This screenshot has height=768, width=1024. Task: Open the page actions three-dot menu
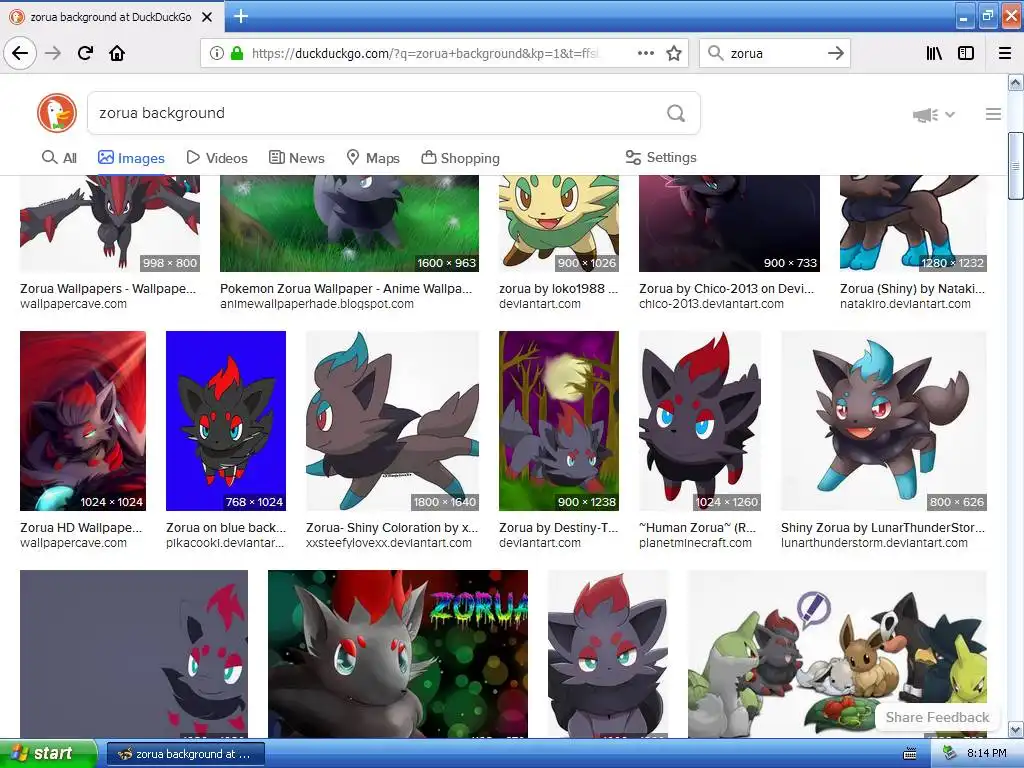[645, 53]
